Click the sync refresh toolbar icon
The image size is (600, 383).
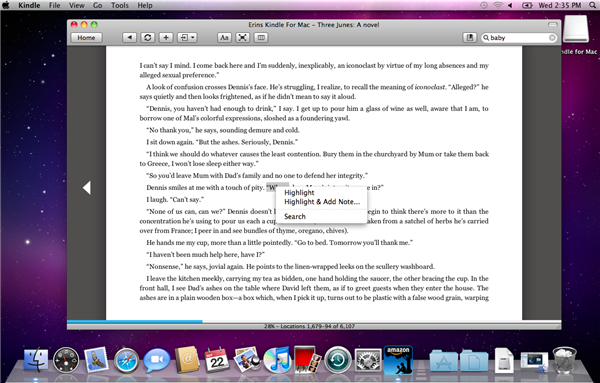148,37
